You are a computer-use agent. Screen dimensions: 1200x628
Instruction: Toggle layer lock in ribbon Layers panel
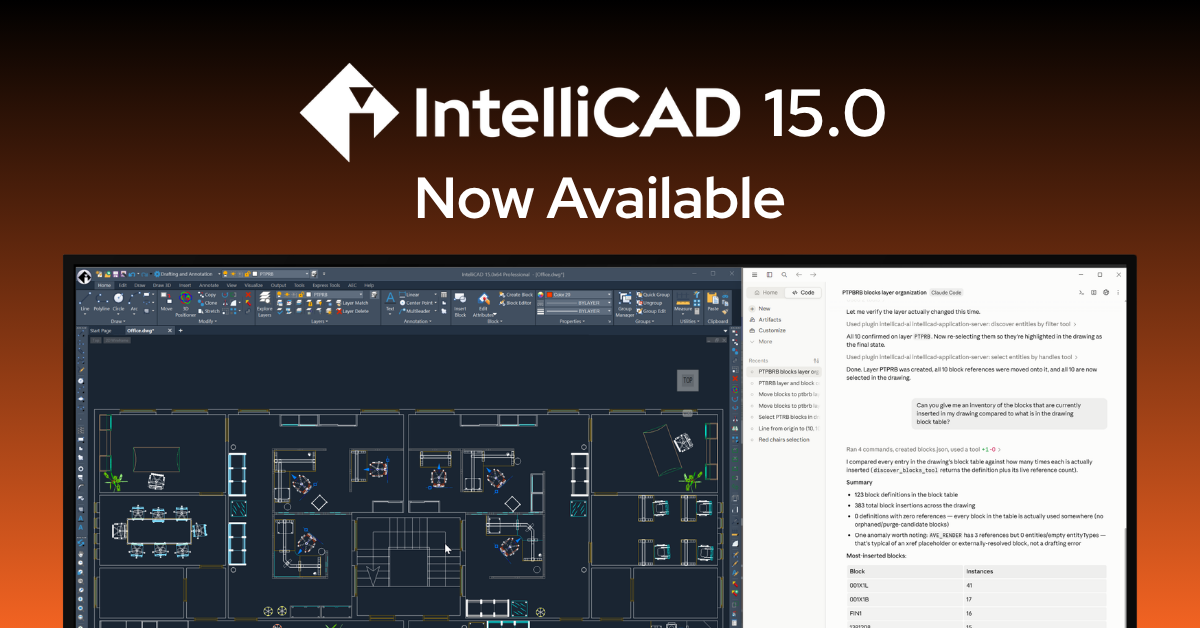(301, 294)
